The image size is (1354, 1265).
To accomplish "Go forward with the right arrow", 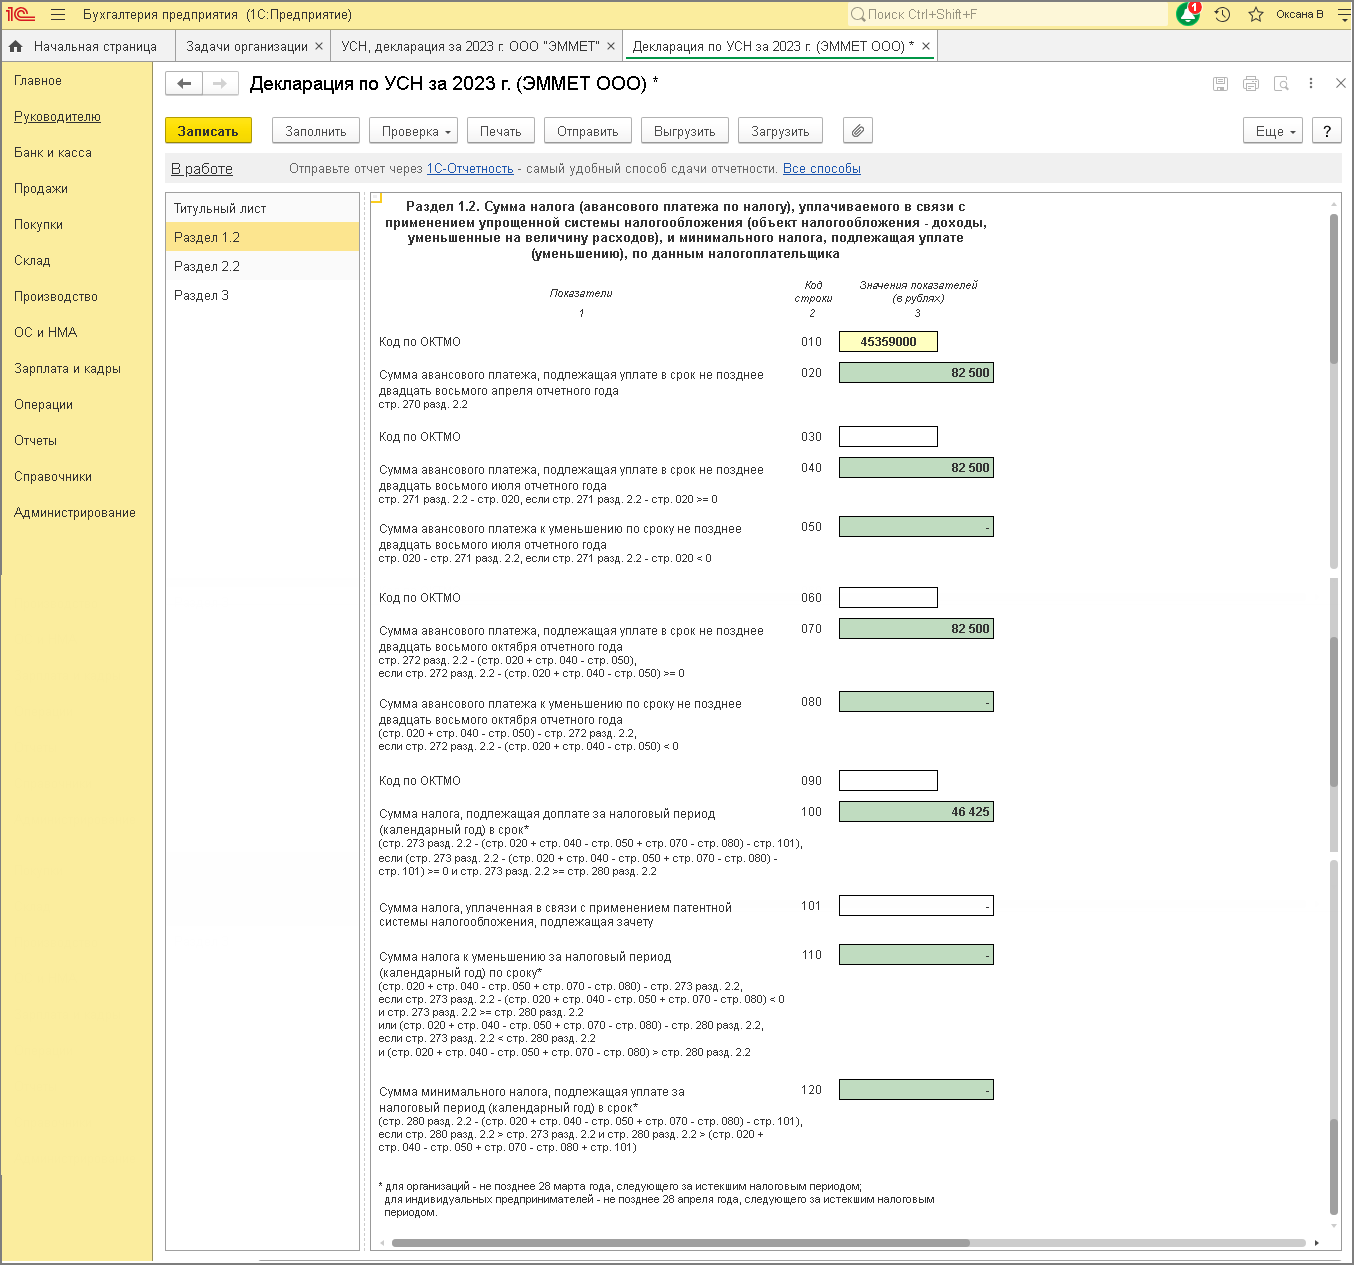I will pos(221,84).
